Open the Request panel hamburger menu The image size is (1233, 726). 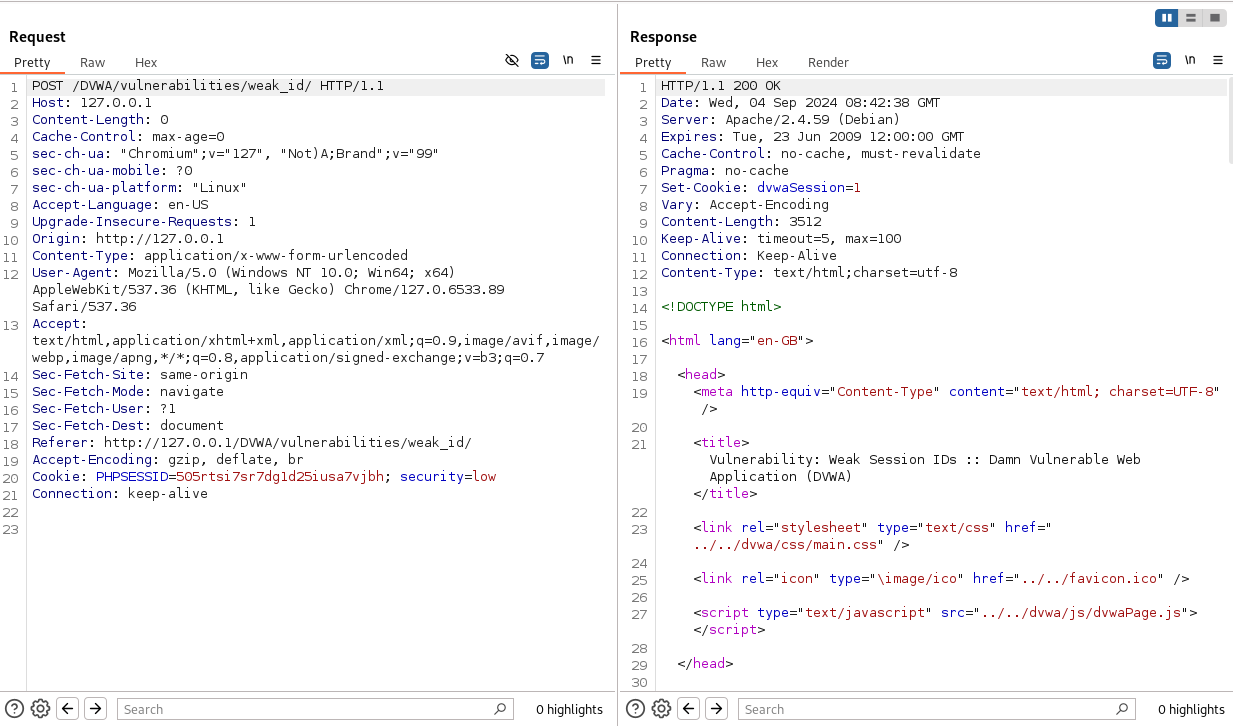[596, 61]
